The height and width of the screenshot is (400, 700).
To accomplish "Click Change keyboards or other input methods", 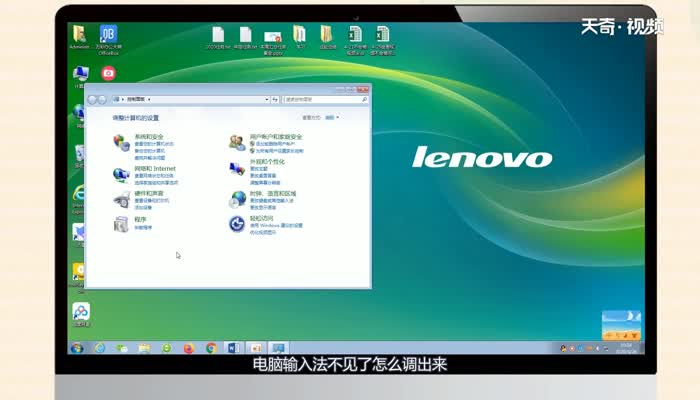I will pos(271,201).
